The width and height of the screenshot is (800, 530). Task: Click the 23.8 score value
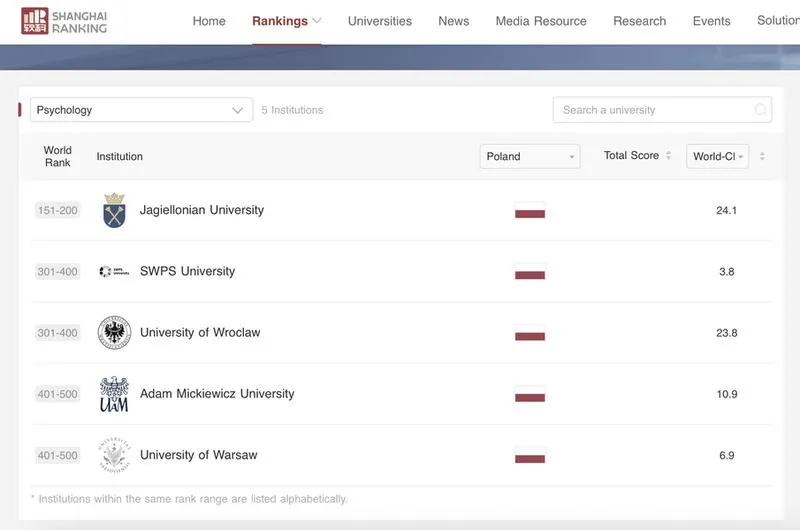(x=727, y=333)
